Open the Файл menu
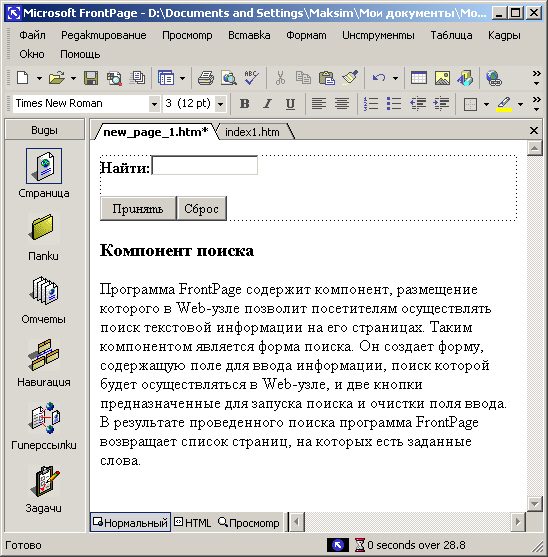The image size is (548, 557). click(x=32, y=35)
